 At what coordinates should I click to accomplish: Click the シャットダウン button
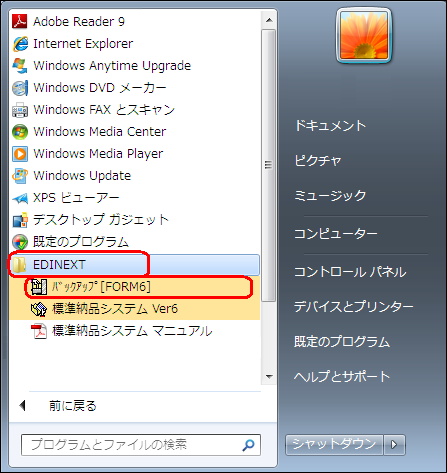[334, 445]
